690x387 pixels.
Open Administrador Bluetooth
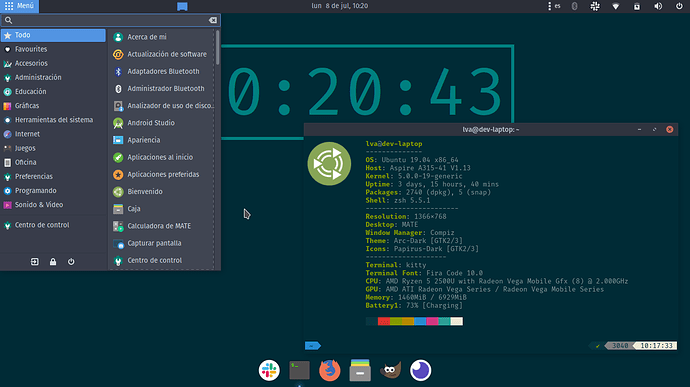(162, 88)
